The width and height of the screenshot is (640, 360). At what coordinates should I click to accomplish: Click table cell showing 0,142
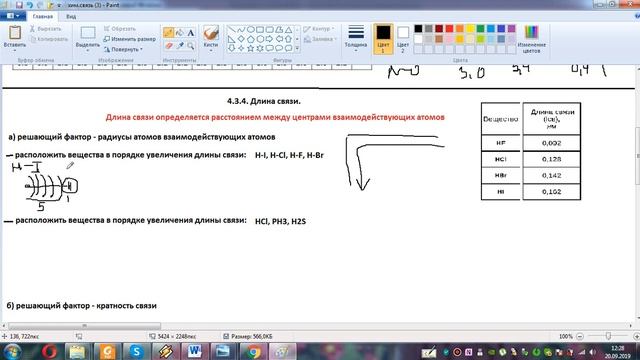coord(551,176)
